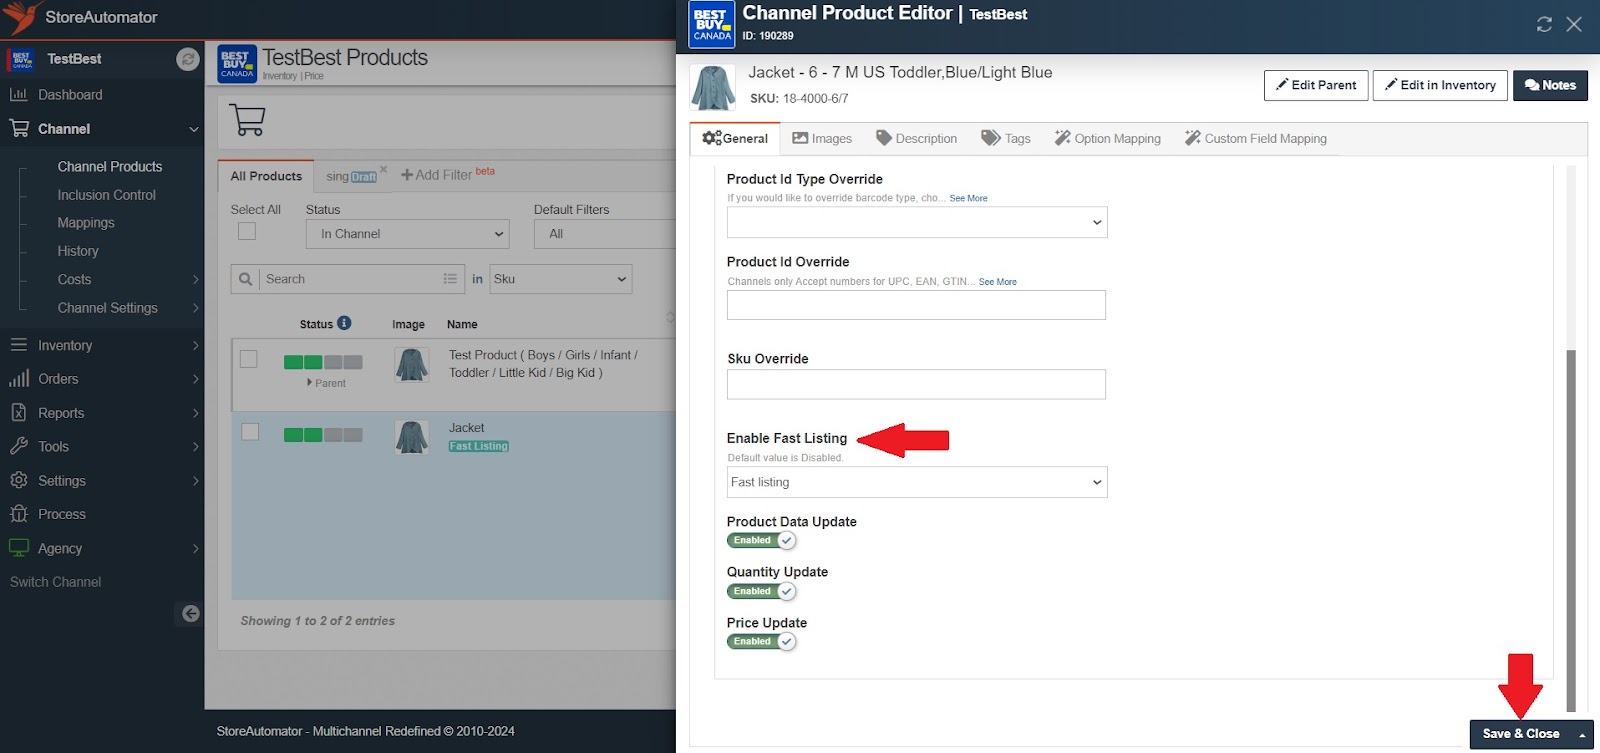Click the search magnifier icon

245,279
